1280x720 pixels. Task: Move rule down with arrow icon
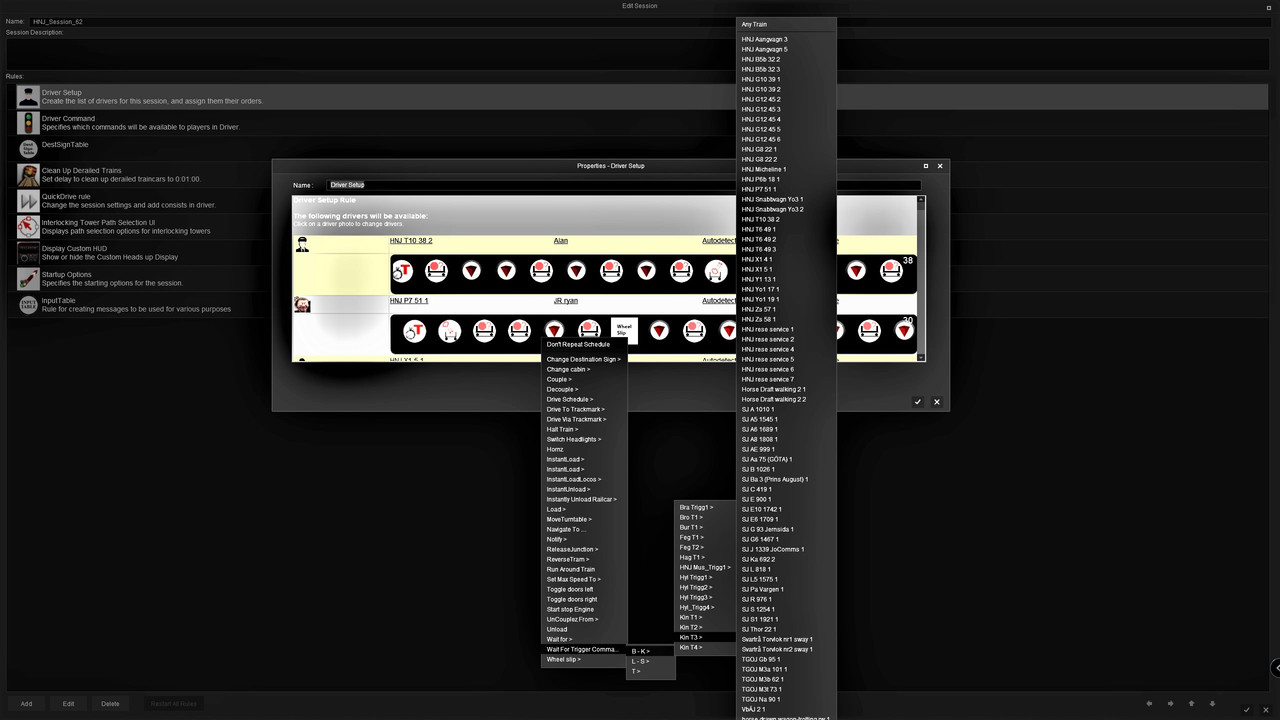[x=1212, y=704]
